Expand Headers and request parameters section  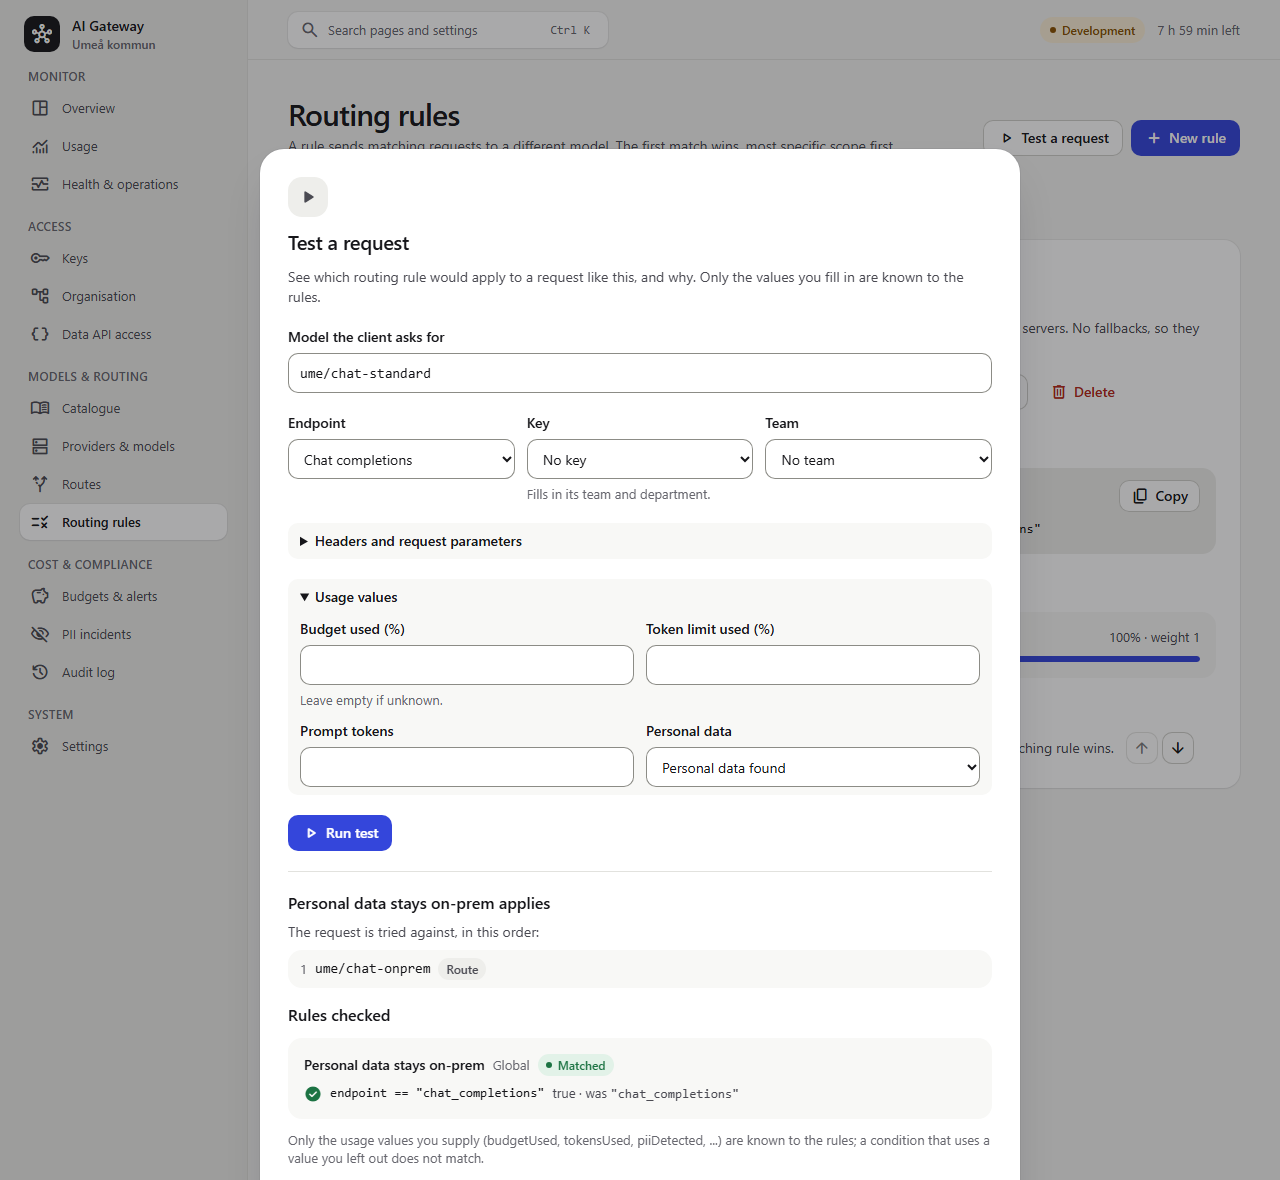click(640, 541)
